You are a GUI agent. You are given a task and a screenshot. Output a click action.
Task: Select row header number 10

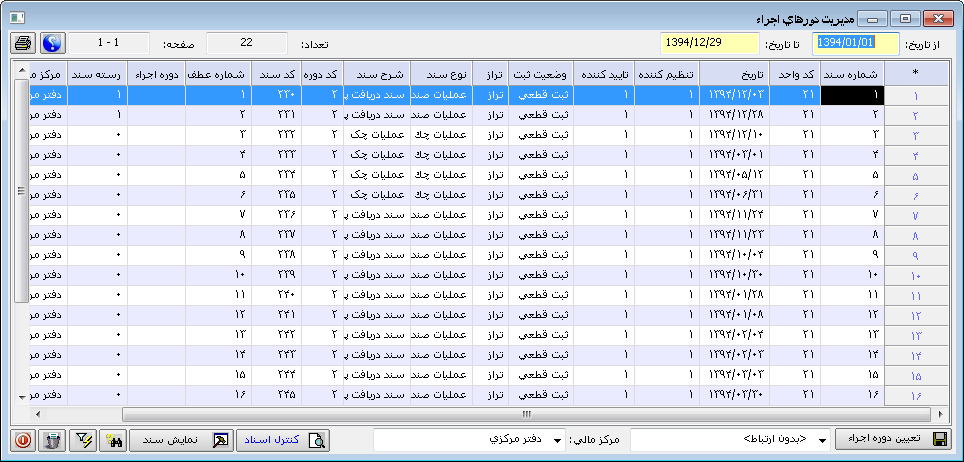coord(915,276)
